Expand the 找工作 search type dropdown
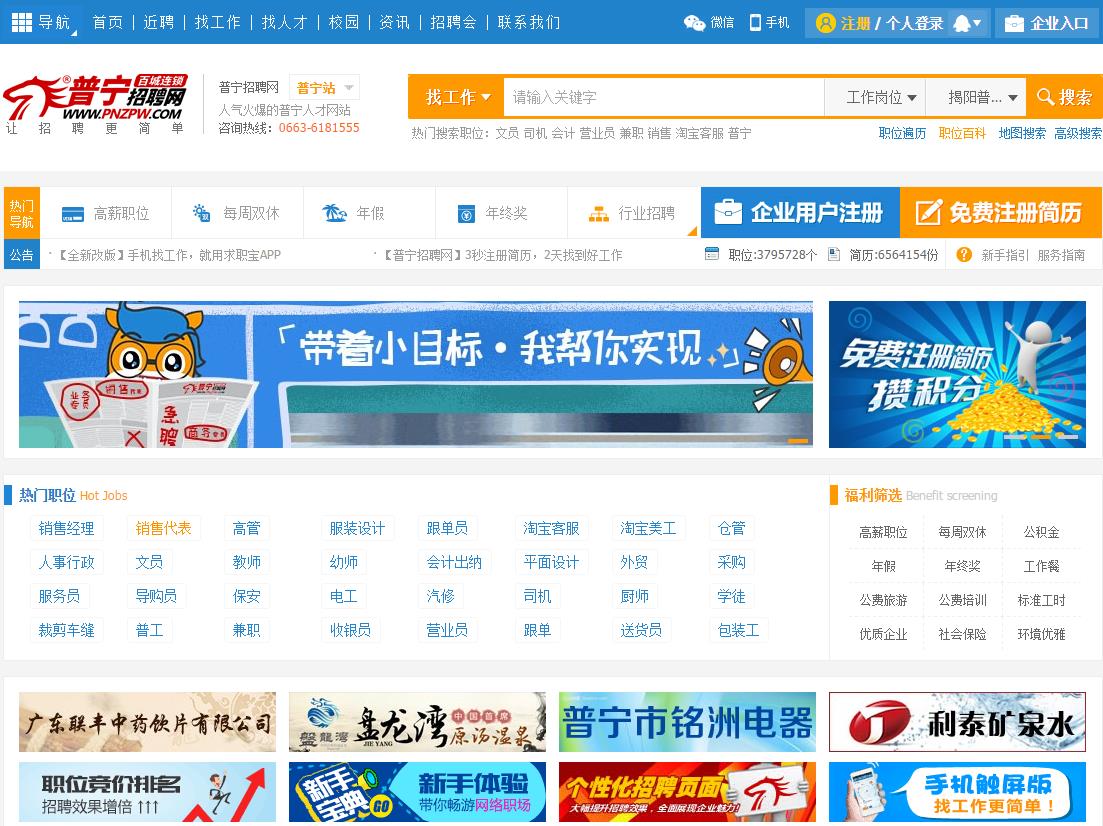Viewport: 1103px width, 826px height. (x=457, y=97)
